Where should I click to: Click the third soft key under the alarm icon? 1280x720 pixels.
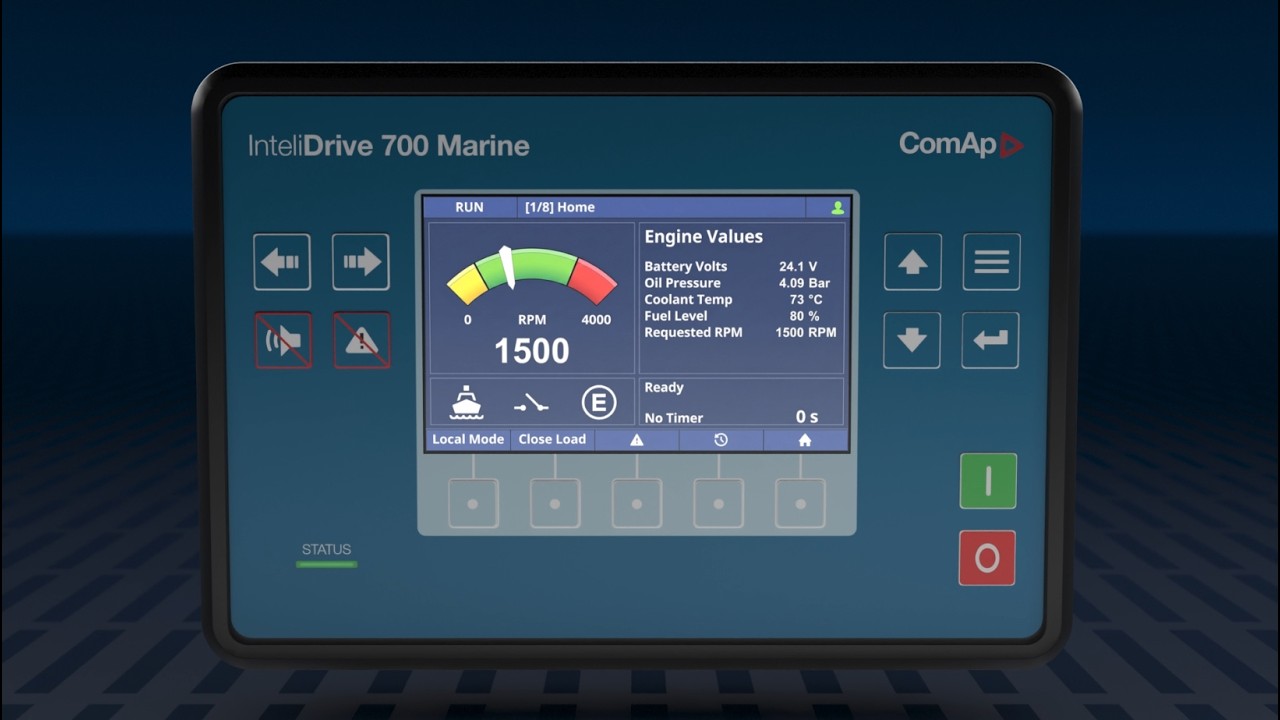coord(637,503)
